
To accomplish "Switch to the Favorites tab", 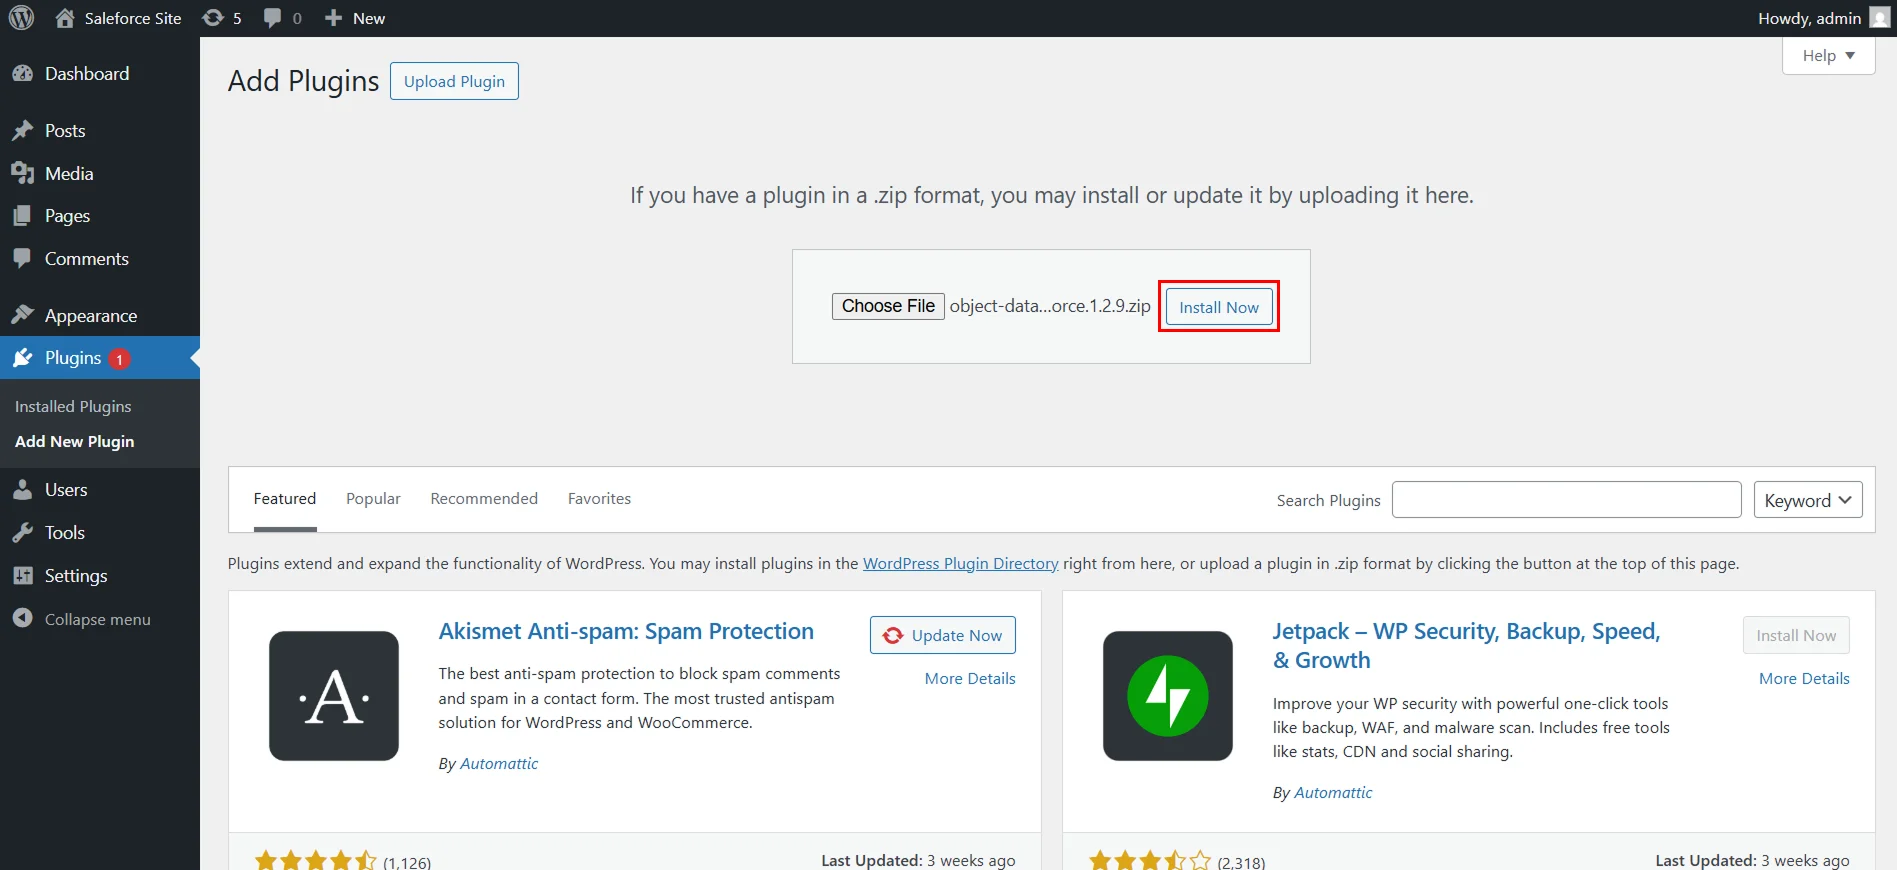I will coord(599,499).
